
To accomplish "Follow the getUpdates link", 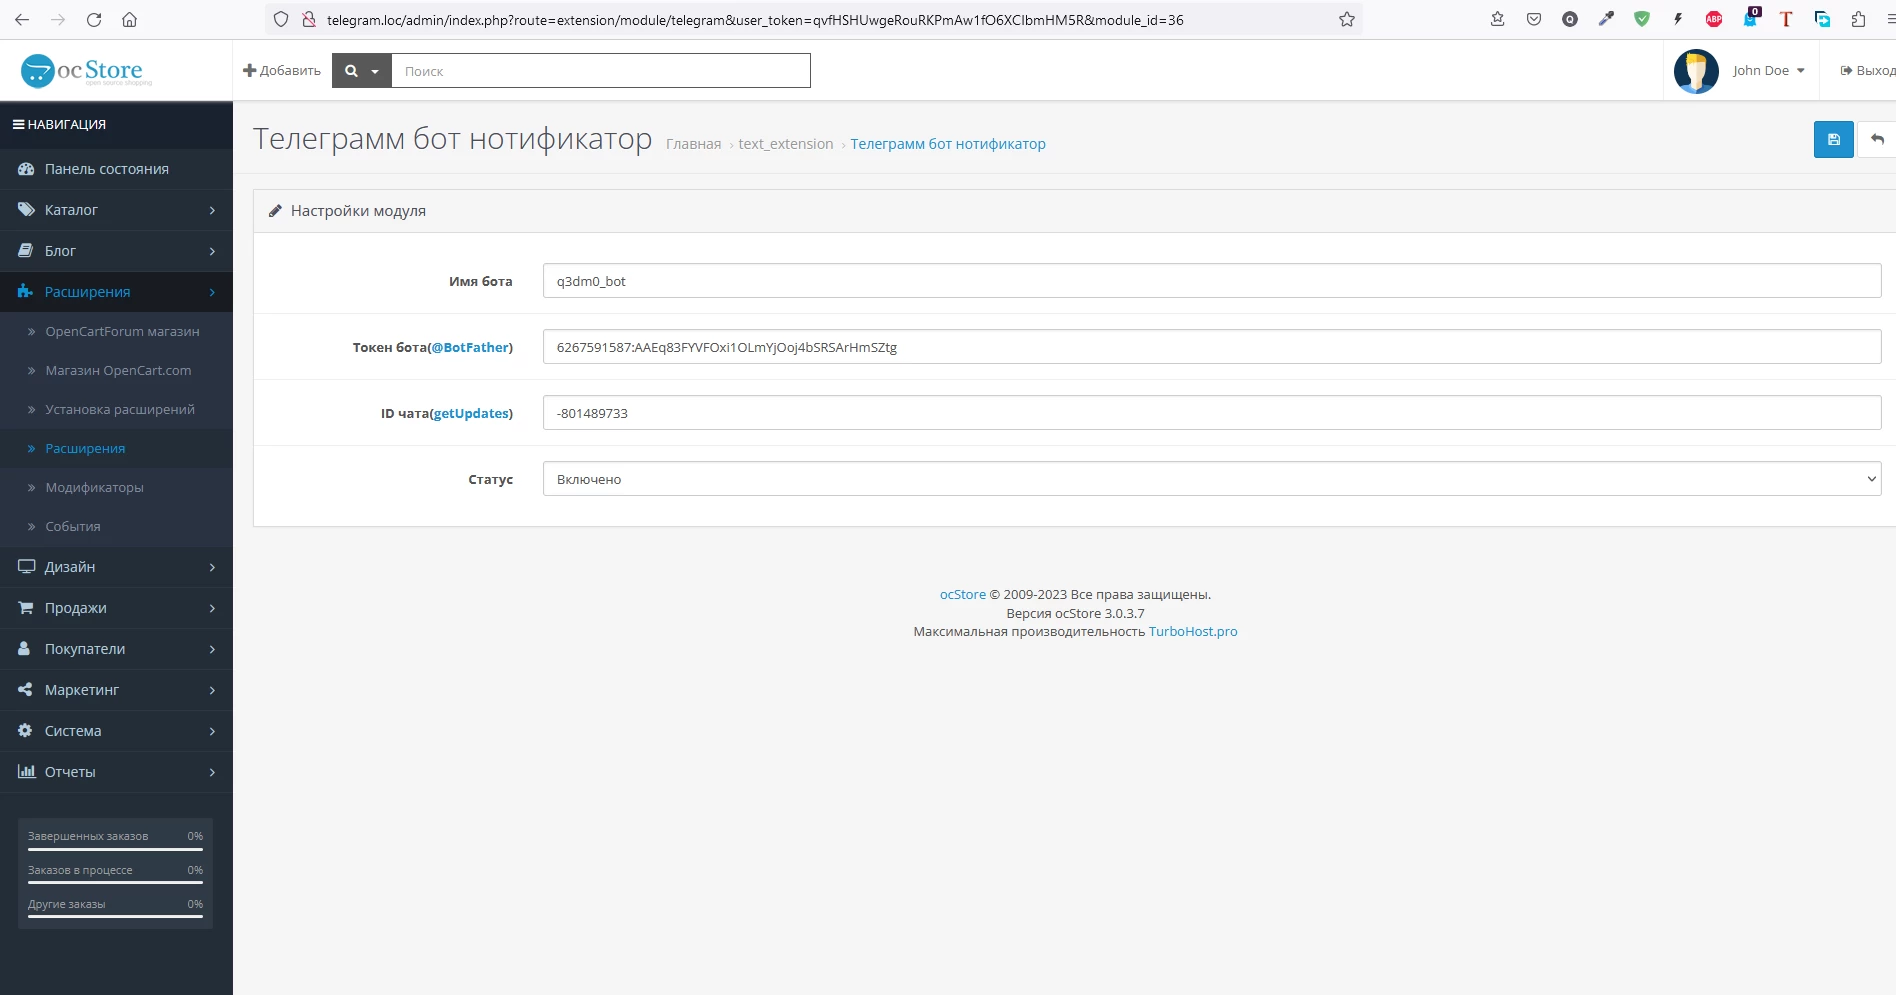I will coord(471,413).
